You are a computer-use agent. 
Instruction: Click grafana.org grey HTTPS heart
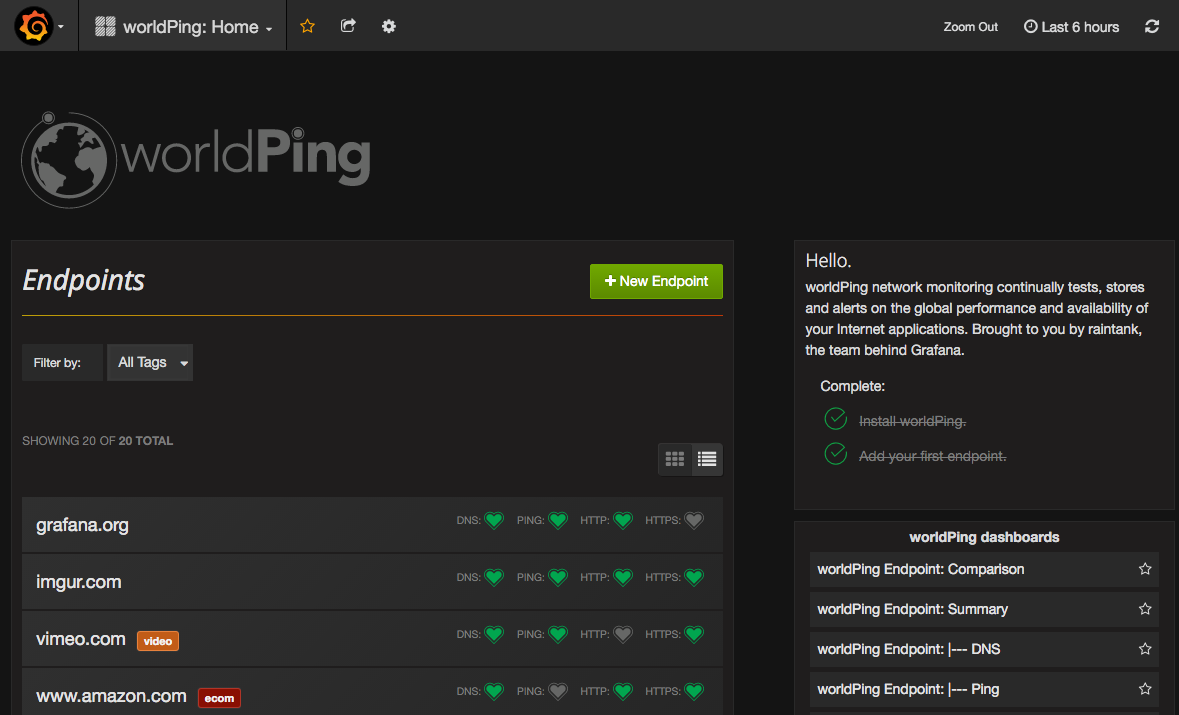coord(694,520)
